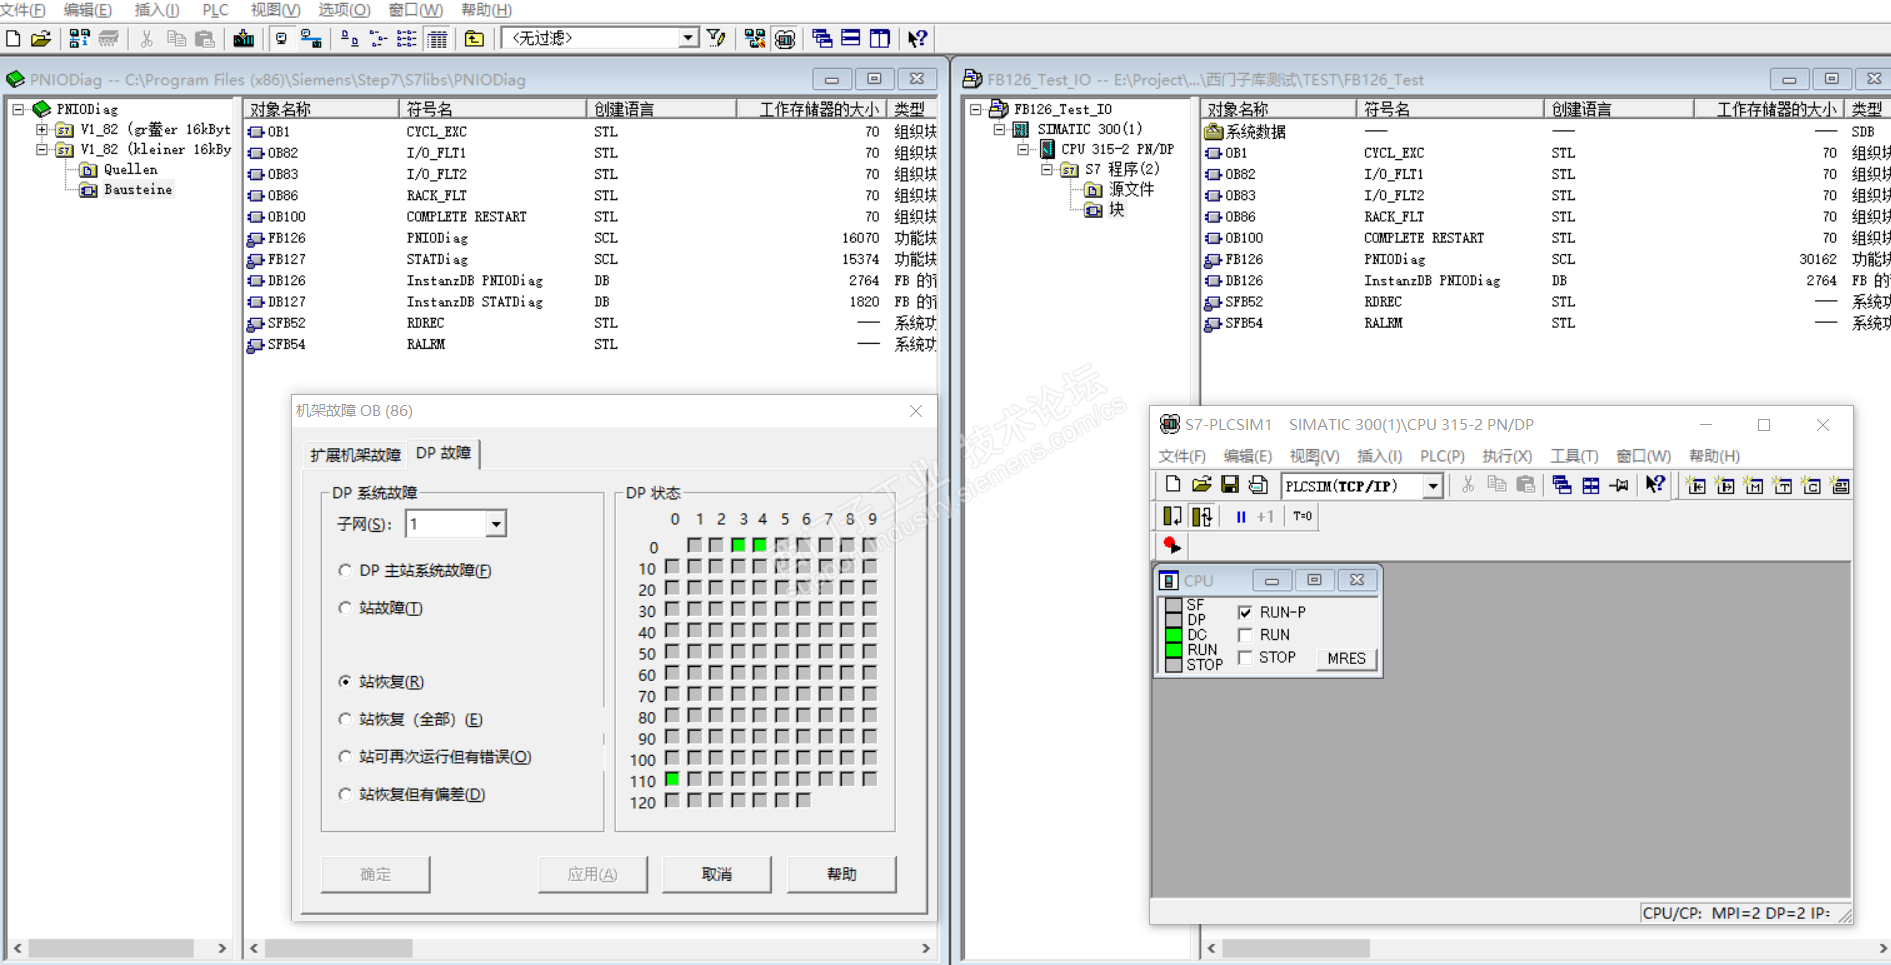Screen dimensions: 1891x965
Task: Switch to the DP 故障 tab
Action: click(443, 453)
